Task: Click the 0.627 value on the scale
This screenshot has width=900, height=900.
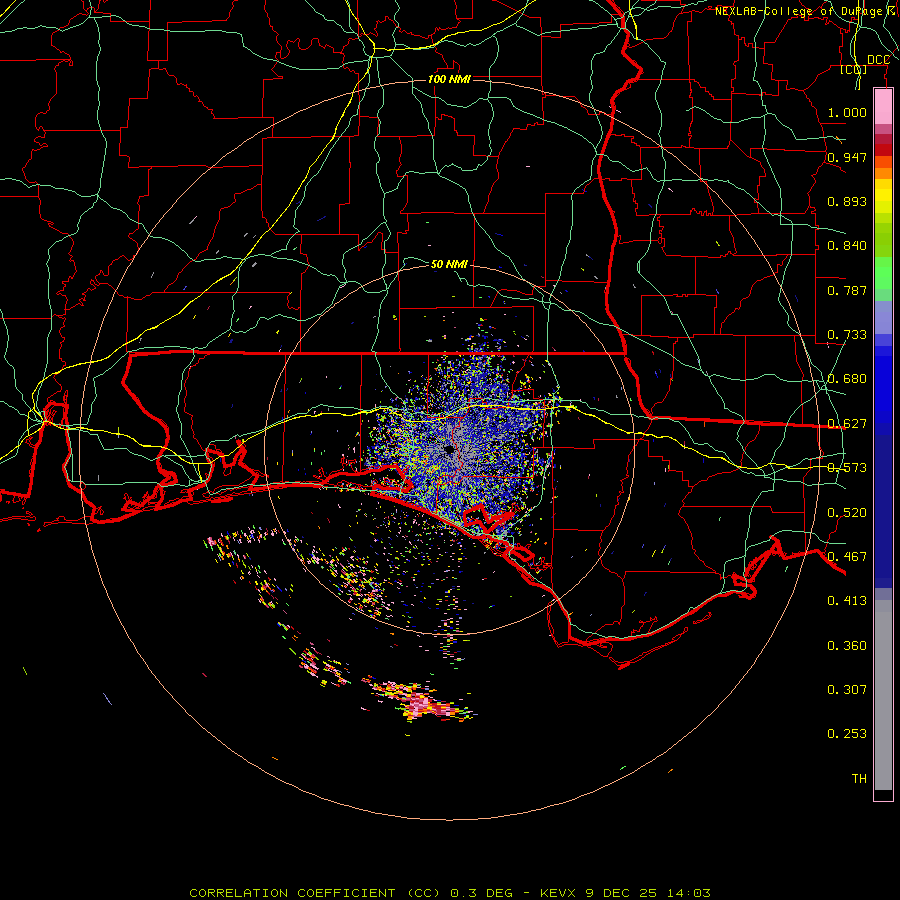Action: tap(847, 424)
